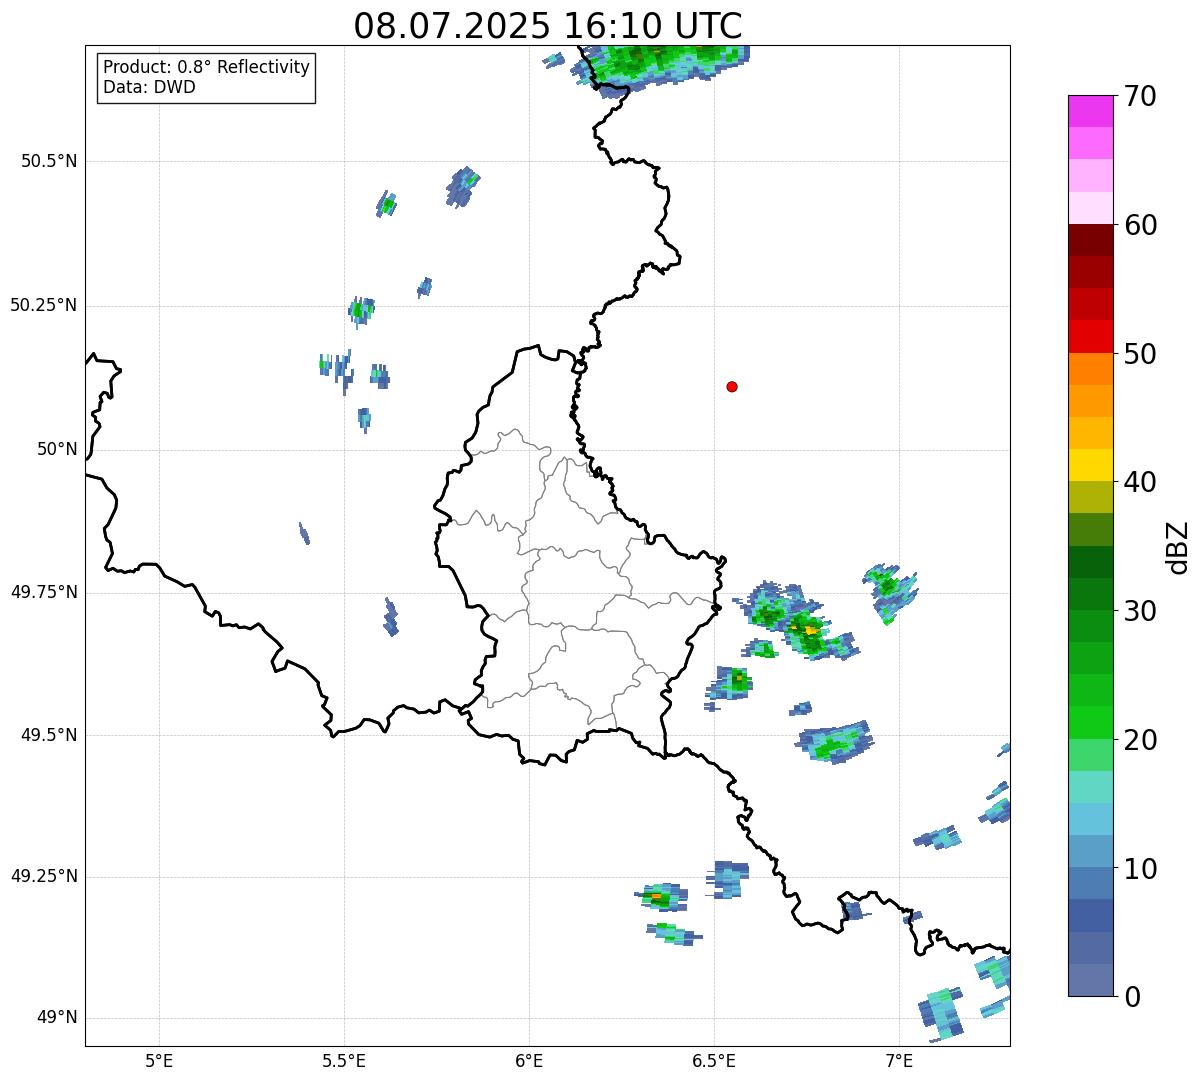Image resolution: width=1202 pixels, height=1081 pixels.
Task: Click the dBZ colorbar axis label
Action: (1179, 547)
